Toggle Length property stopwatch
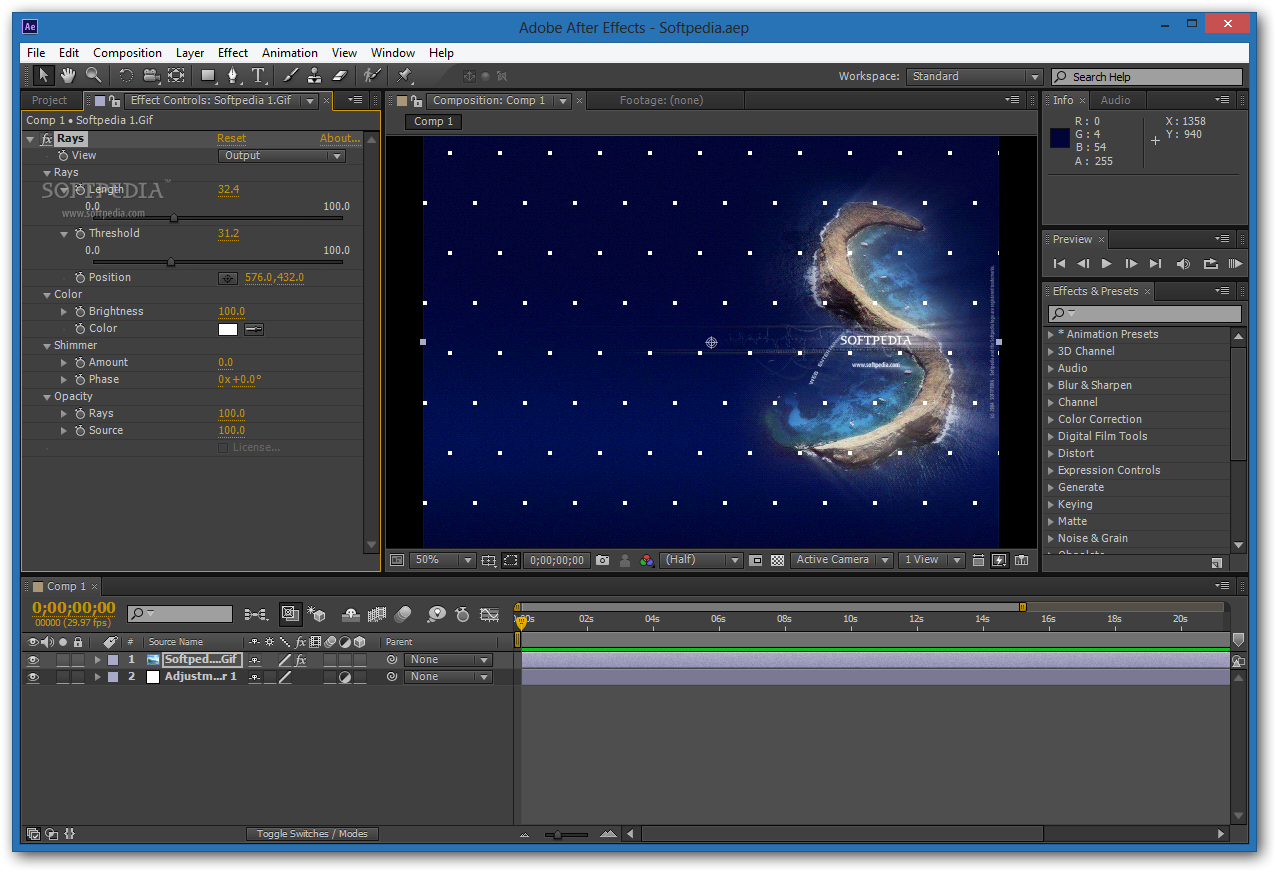The height and width of the screenshot is (872, 1277). [x=80, y=189]
